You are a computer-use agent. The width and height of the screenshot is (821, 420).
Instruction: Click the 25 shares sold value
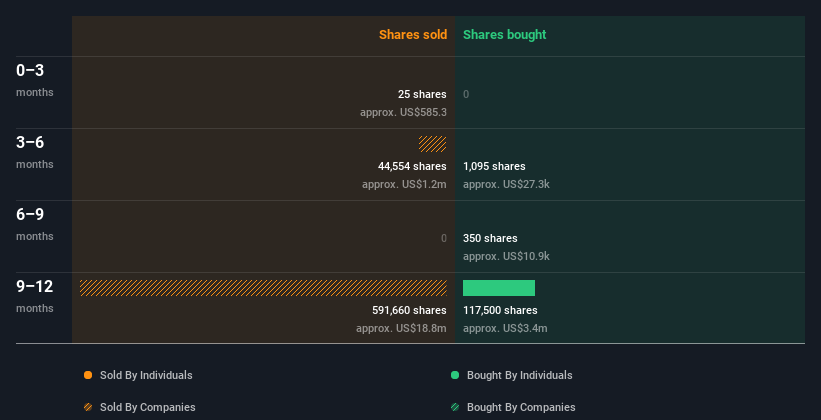[x=422, y=94]
